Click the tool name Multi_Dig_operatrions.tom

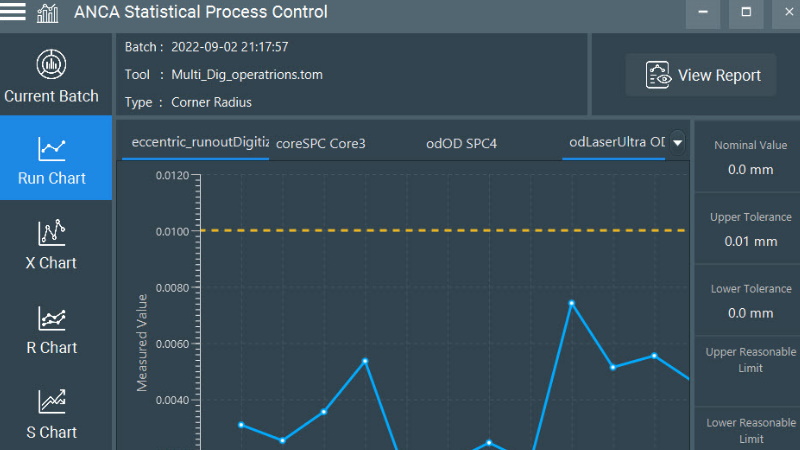(247, 74)
